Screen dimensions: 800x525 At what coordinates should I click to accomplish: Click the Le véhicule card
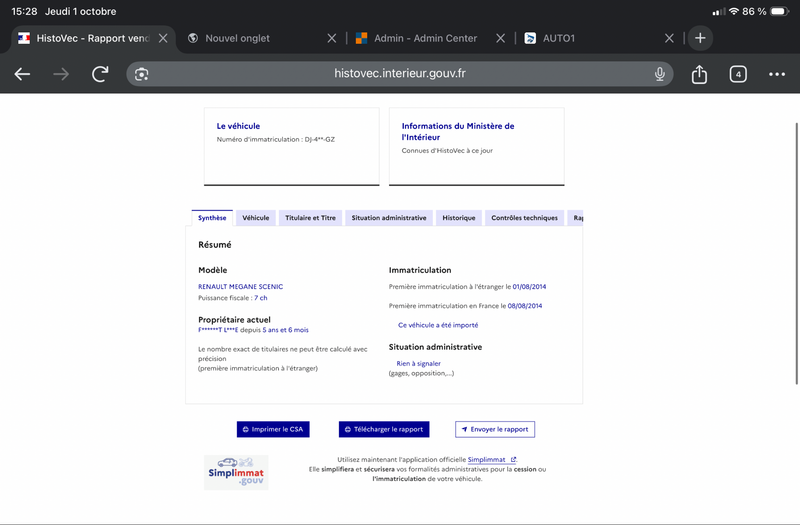coord(292,146)
